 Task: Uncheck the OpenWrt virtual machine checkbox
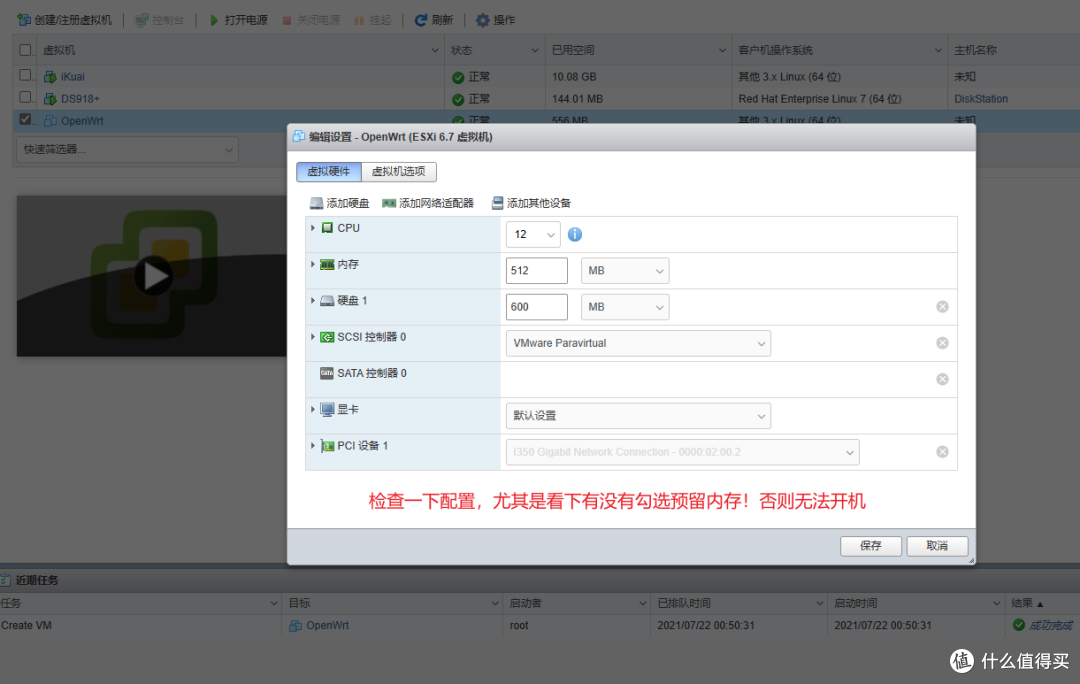click(25, 120)
